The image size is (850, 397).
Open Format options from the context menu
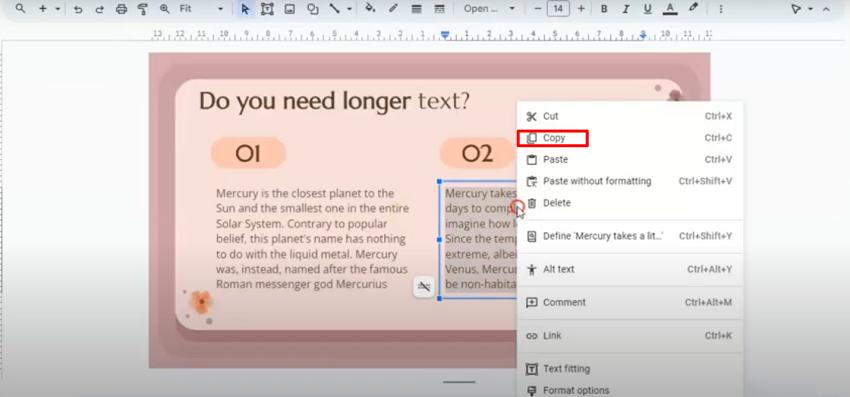pyautogui.click(x=629, y=390)
